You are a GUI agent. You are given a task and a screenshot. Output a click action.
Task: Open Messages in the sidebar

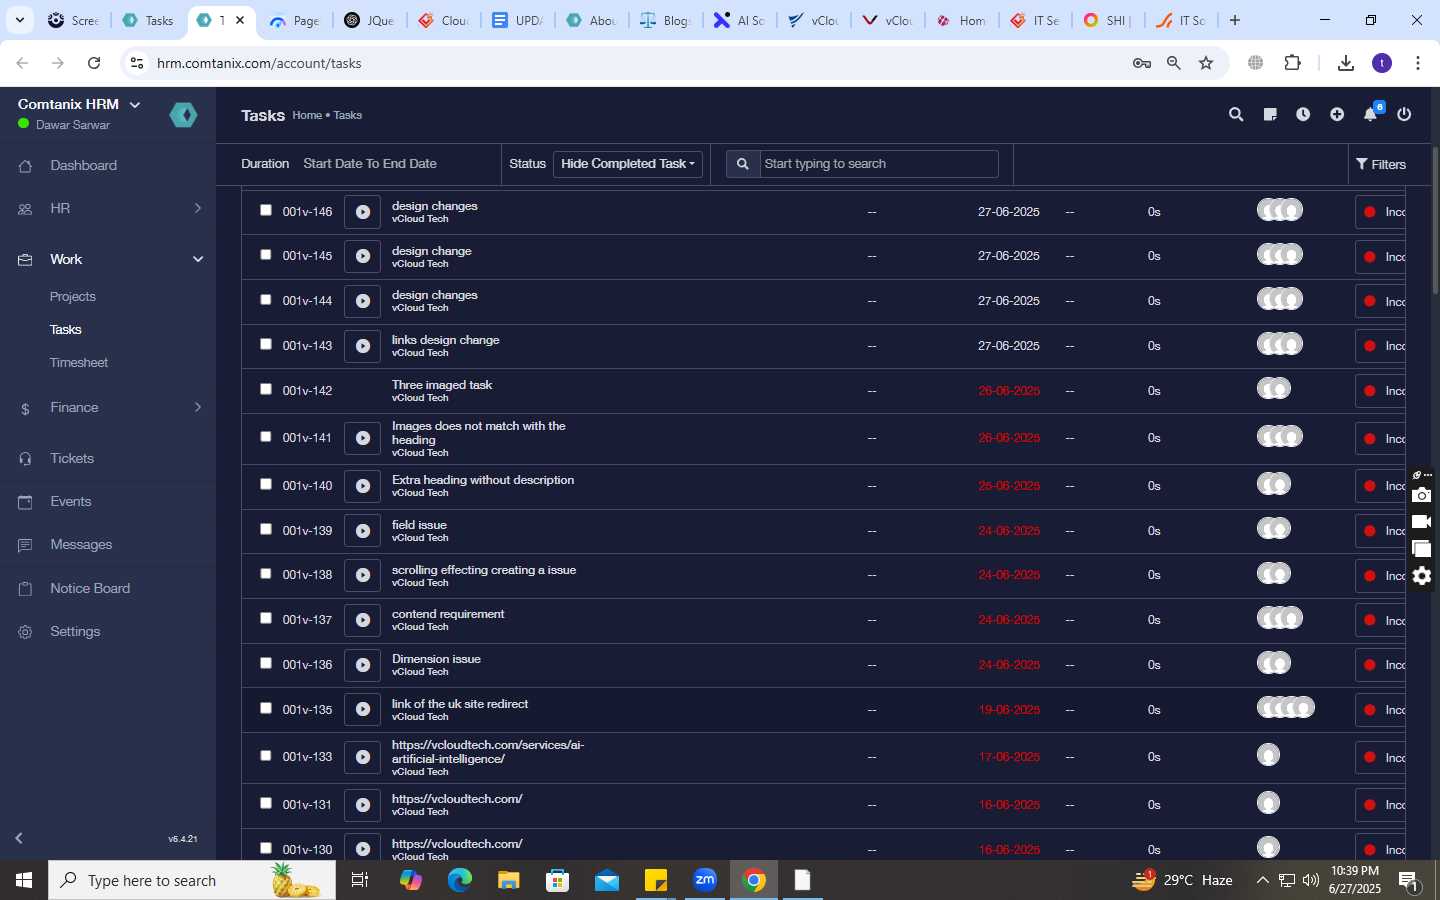pos(81,545)
